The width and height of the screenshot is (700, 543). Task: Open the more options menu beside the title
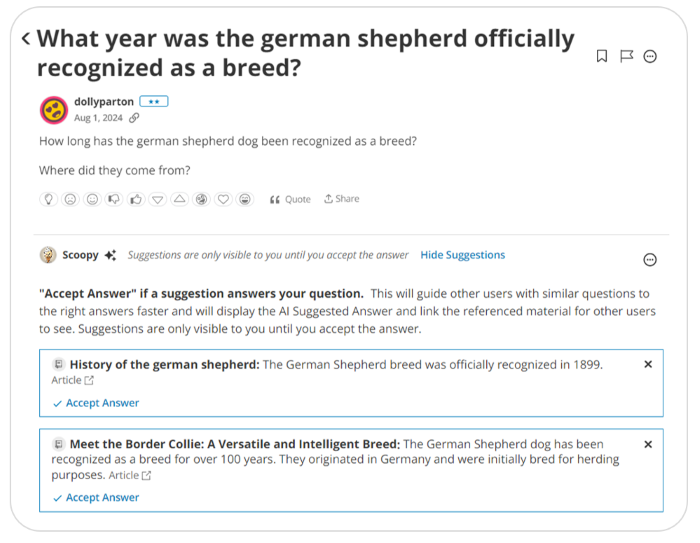[x=650, y=56]
